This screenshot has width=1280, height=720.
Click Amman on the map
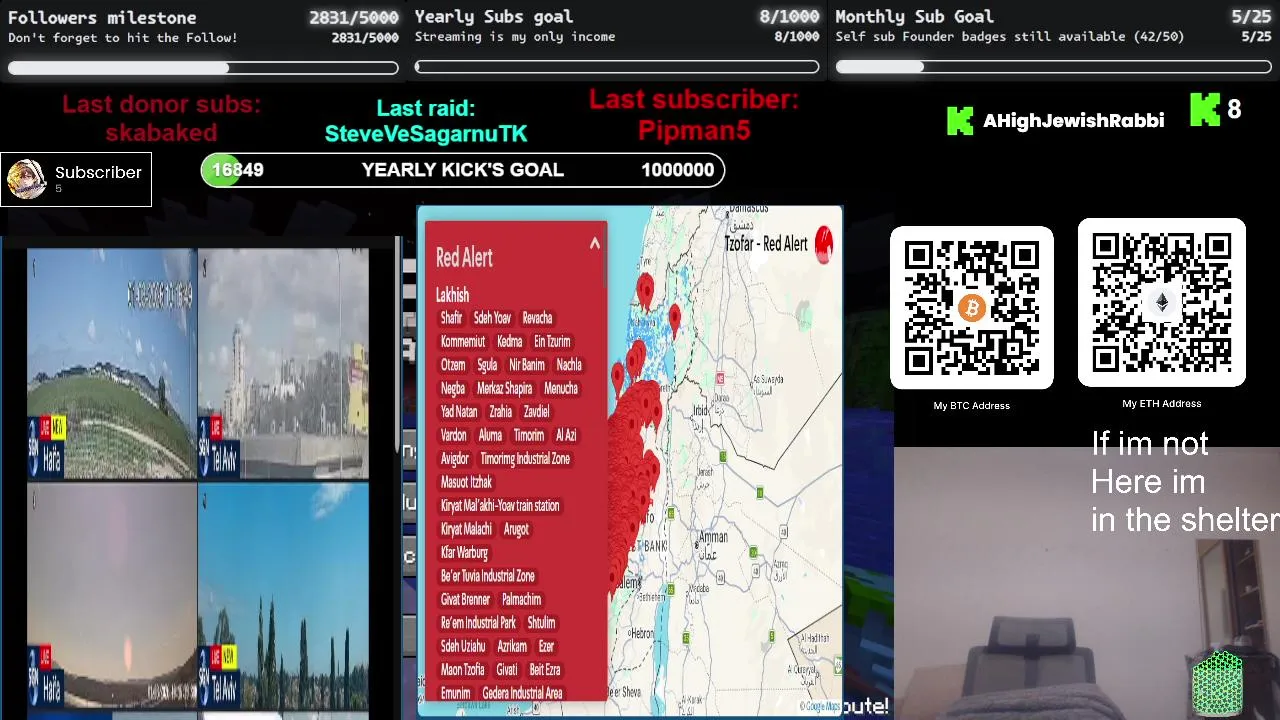(x=713, y=537)
